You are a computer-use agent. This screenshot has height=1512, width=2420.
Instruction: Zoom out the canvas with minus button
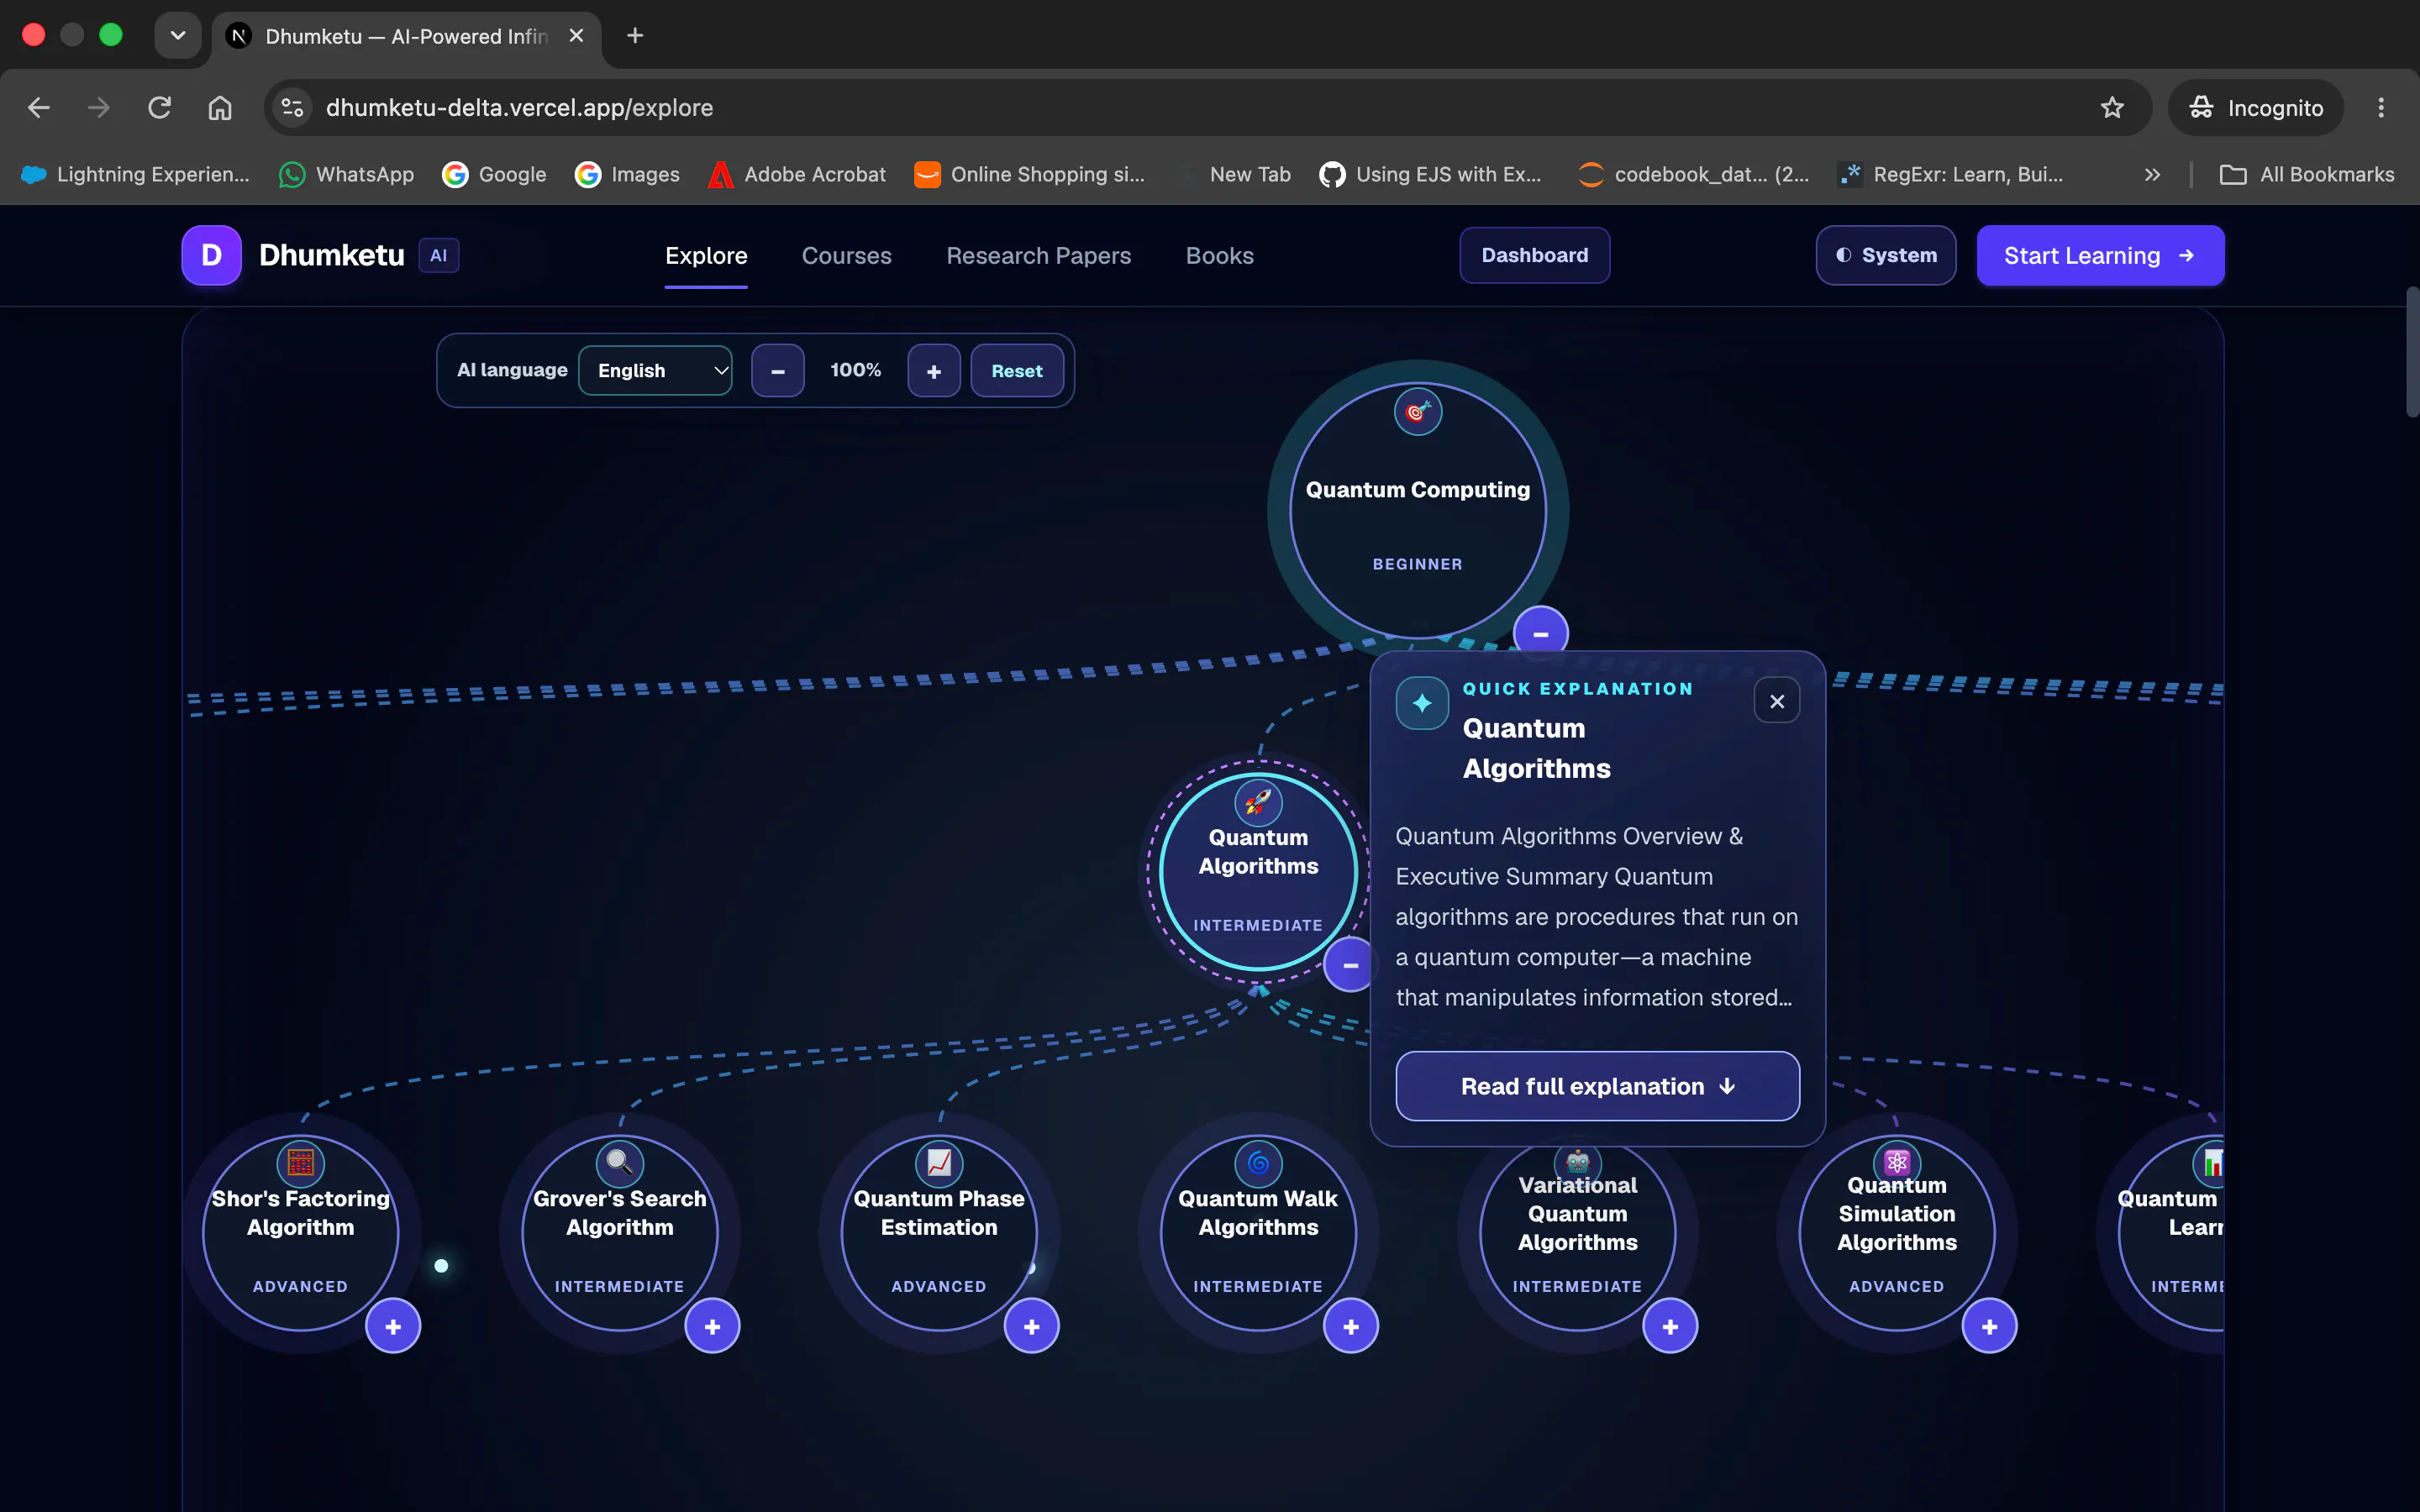tap(777, 370)
